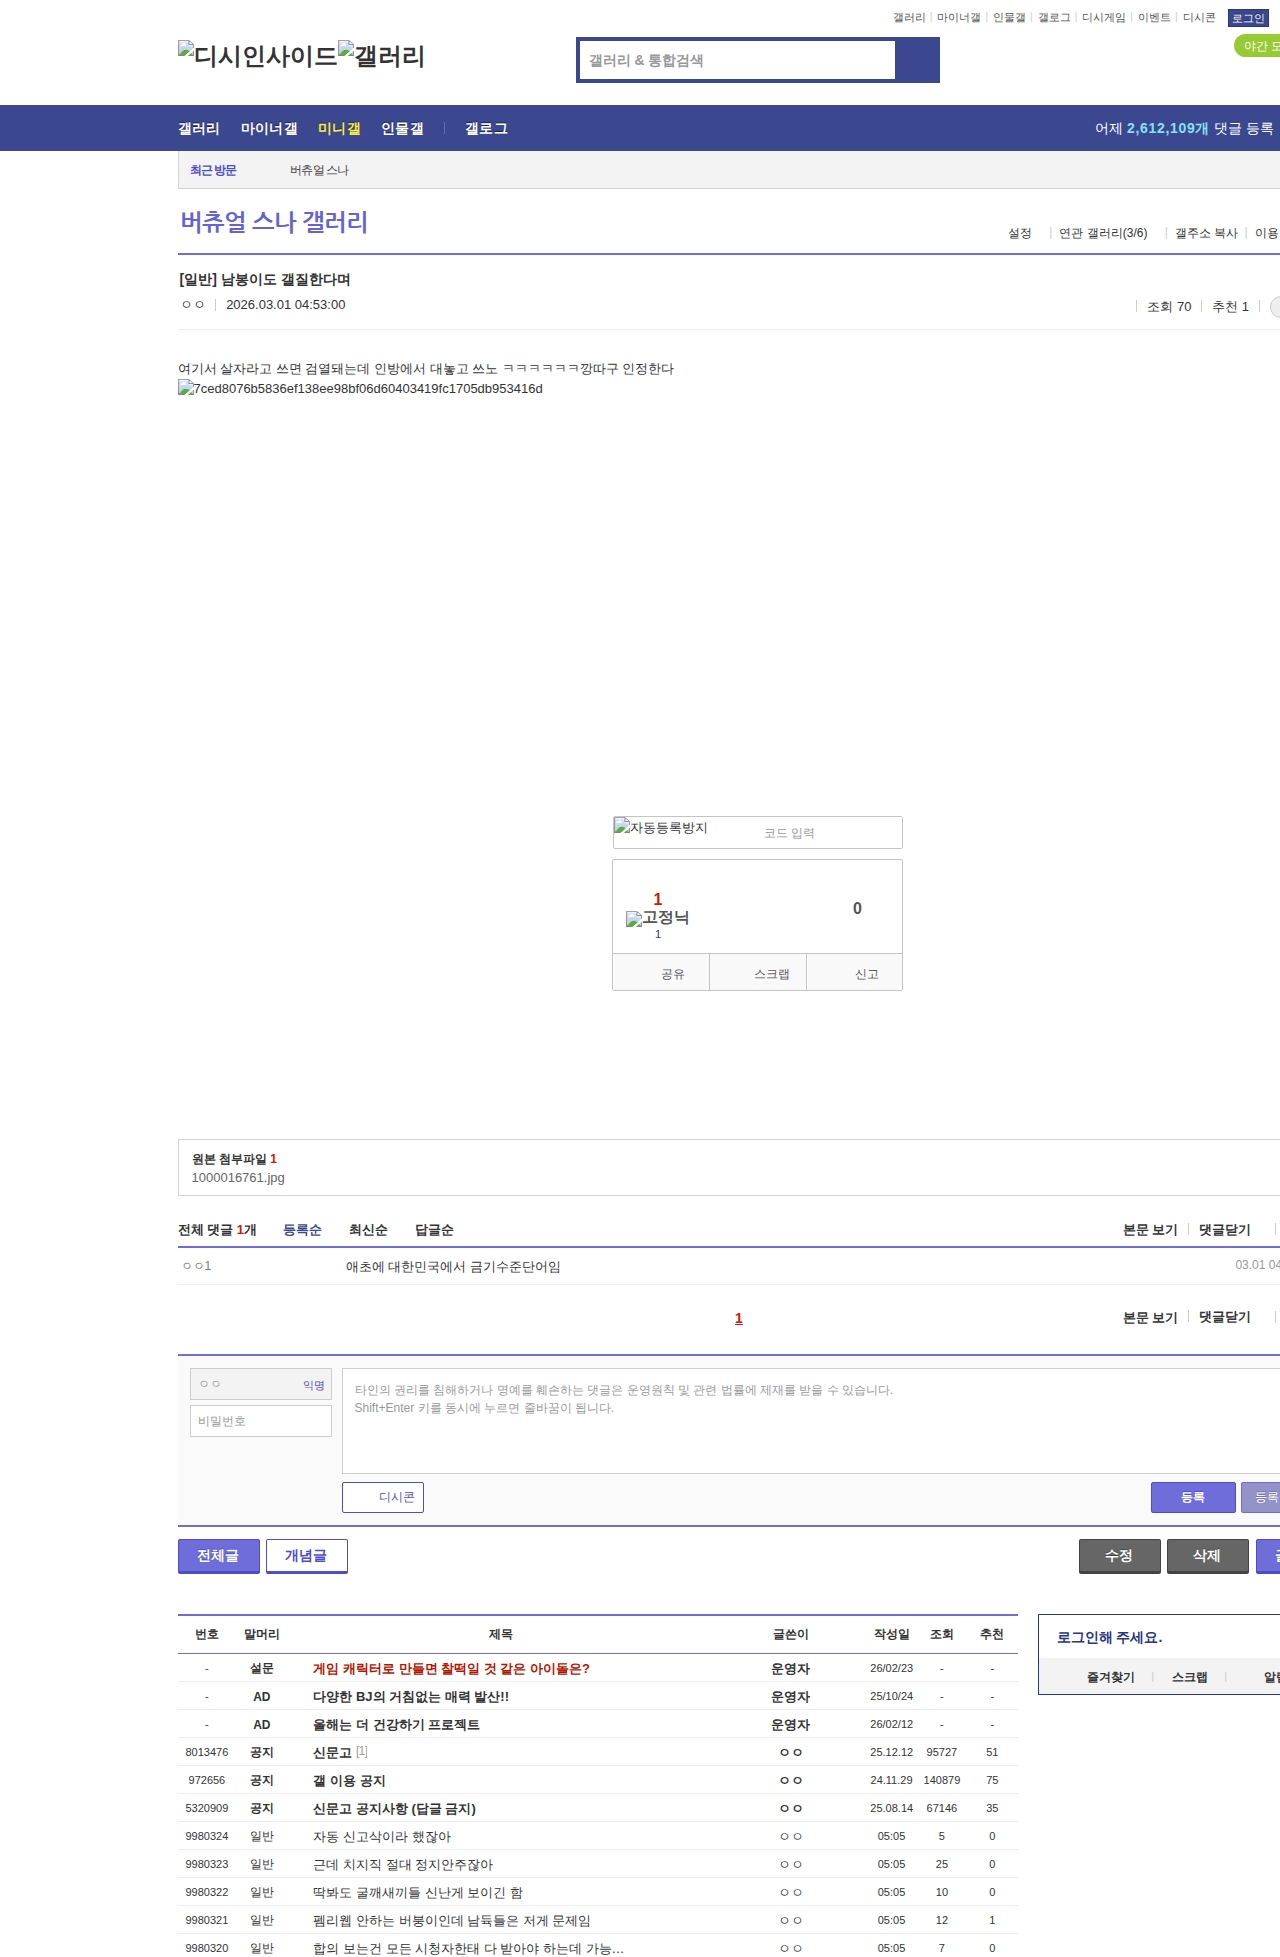Click the 코드 입력 captcha field
The width and height of the screenshot is (1280, 1957).
pyautogui.click(x=820, y=833)
